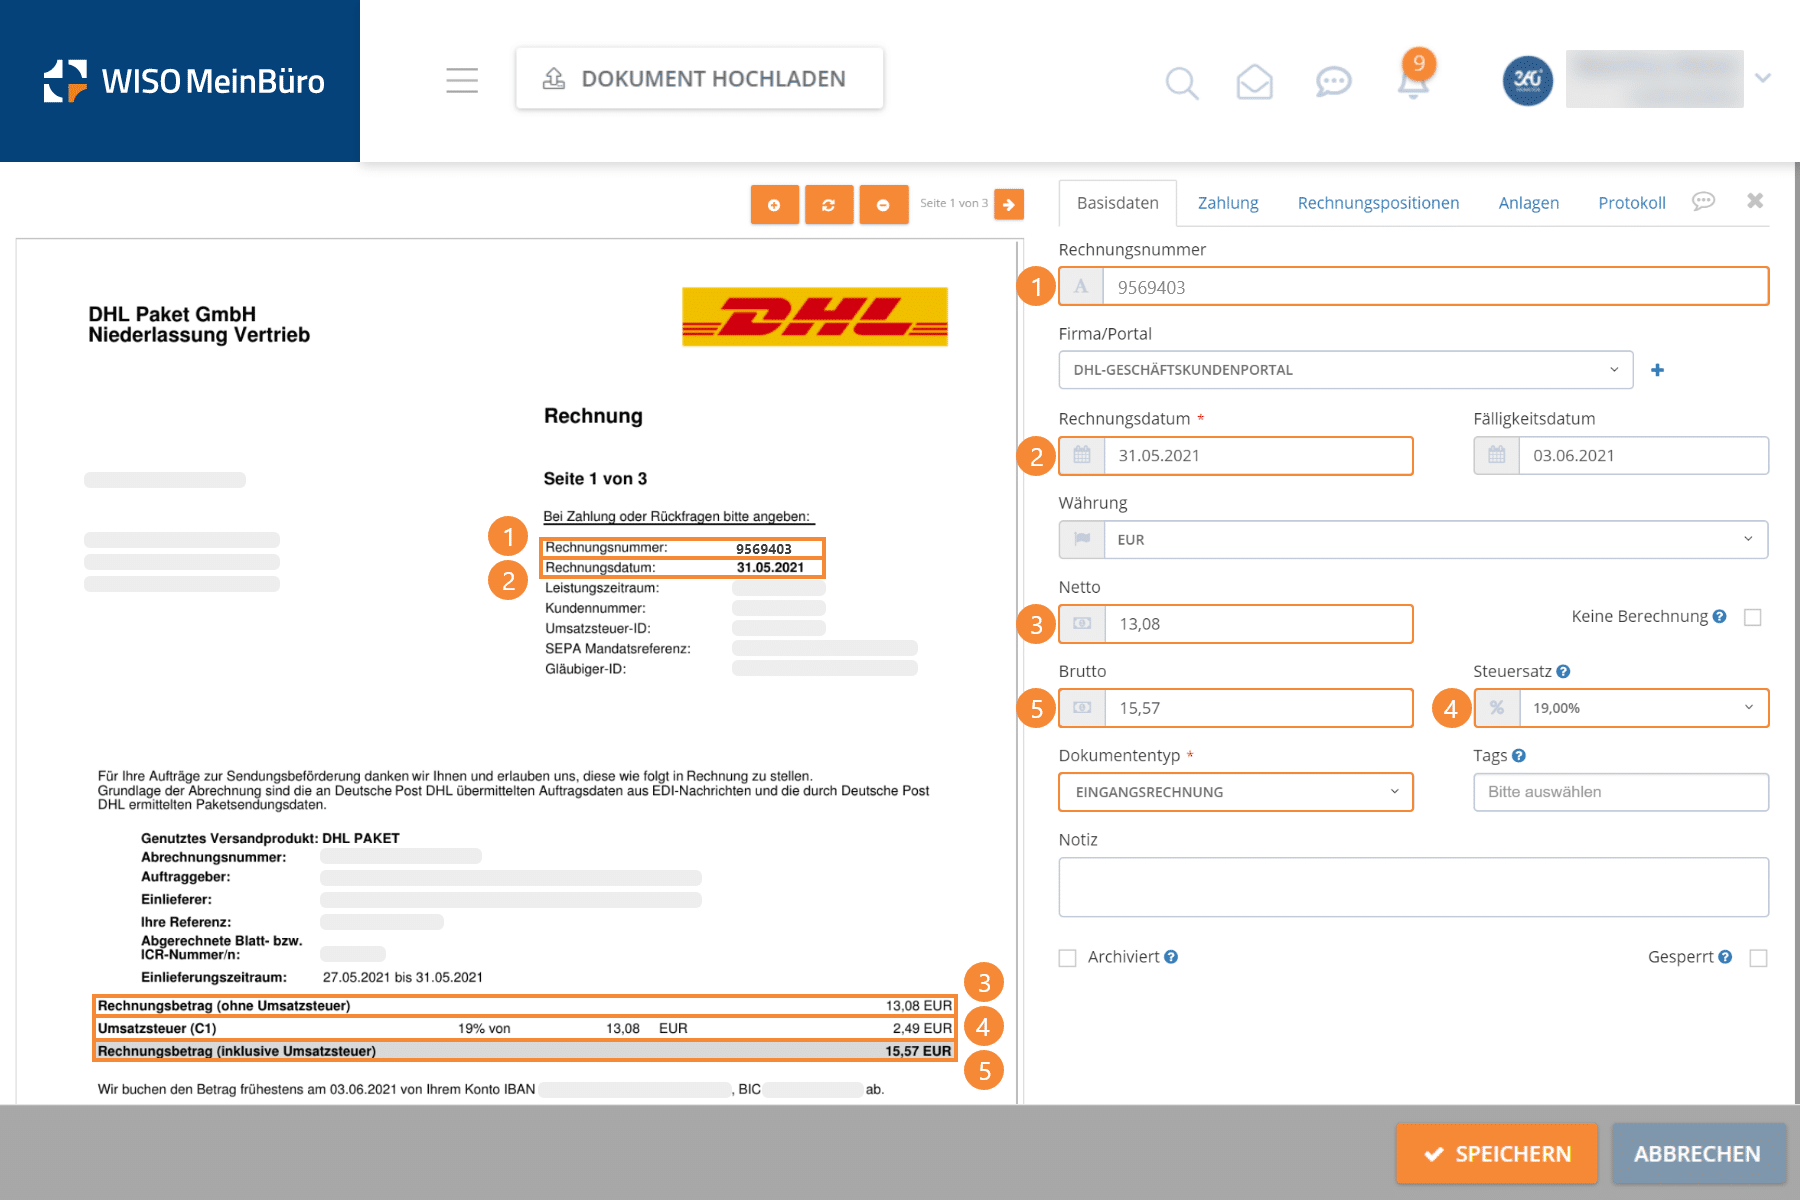Image resolution: width=1800 pixels, height=1200 pixels.
Task: Open the hamburger navigation menu
Action: tap(462, 80)
